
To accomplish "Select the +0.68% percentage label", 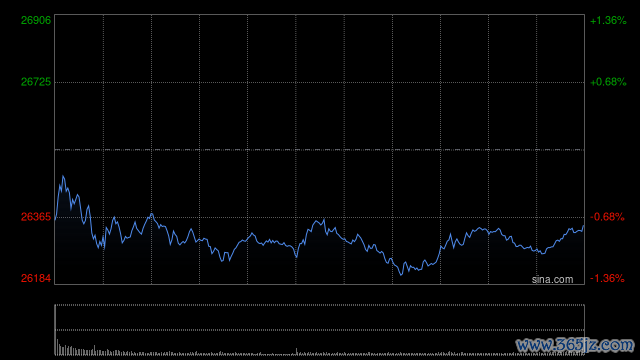I will coord(608,82).
